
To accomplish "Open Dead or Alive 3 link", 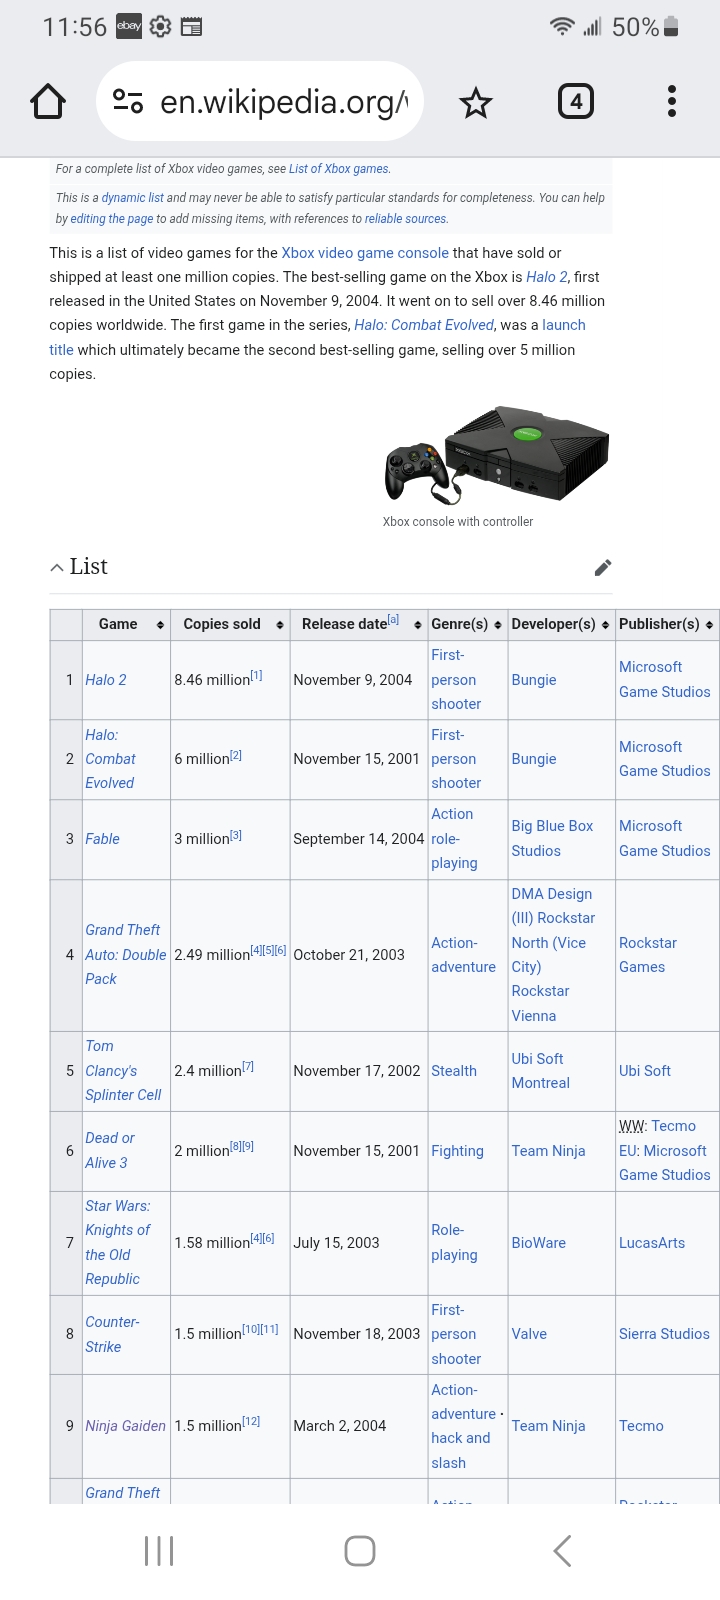I will tap(110, 1151).
